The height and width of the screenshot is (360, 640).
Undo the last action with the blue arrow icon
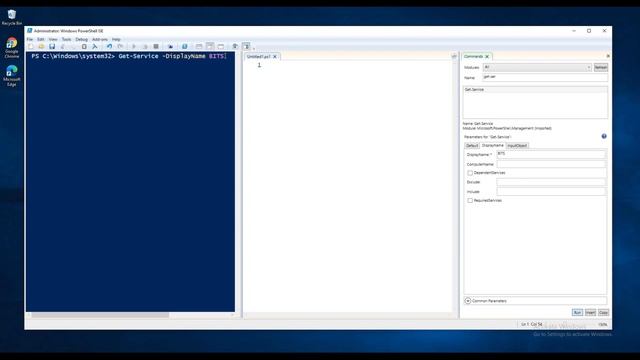point(109,47)
